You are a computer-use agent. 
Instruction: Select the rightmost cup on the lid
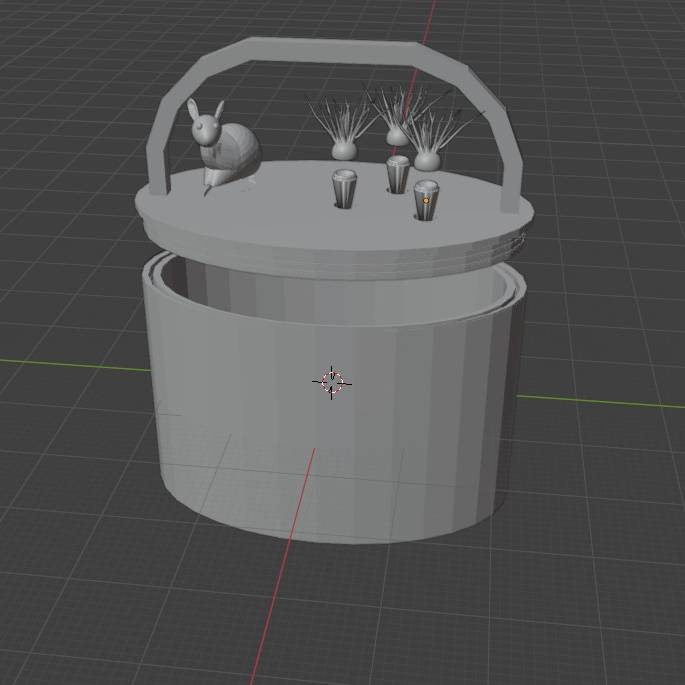click(x=426, y=205)
